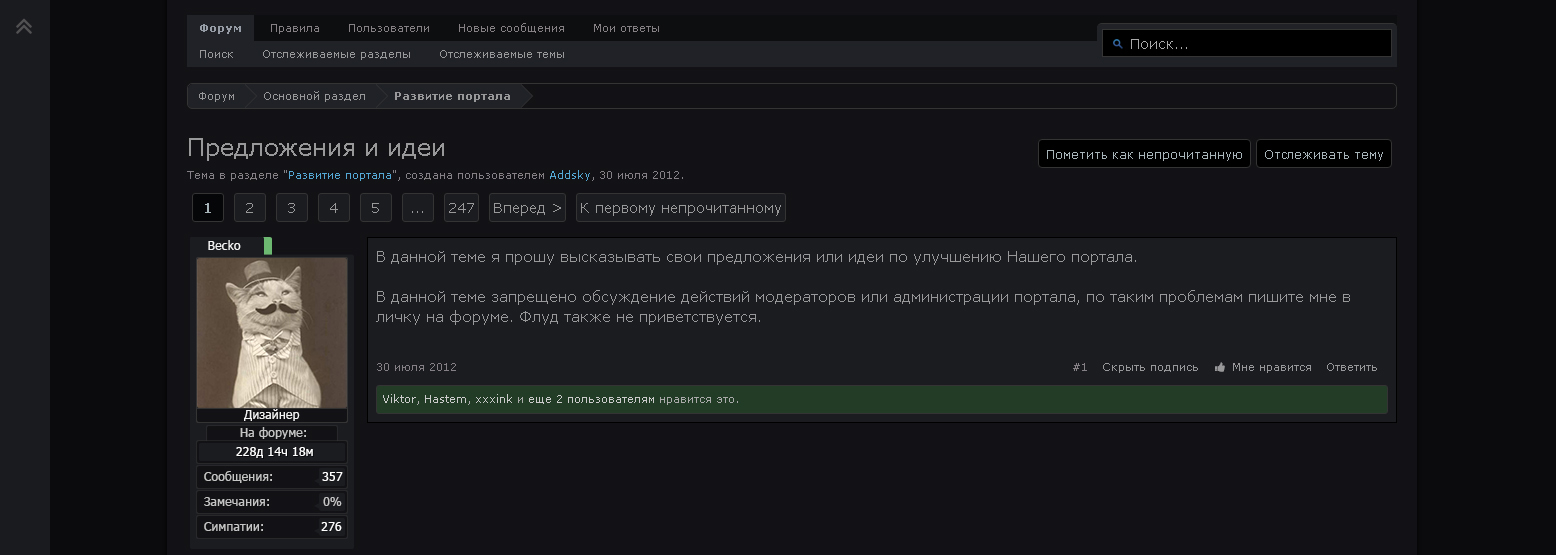Click Отслеживать тему button
Viewport: 1556px width, 555px height.
[x=1323, y=154]
